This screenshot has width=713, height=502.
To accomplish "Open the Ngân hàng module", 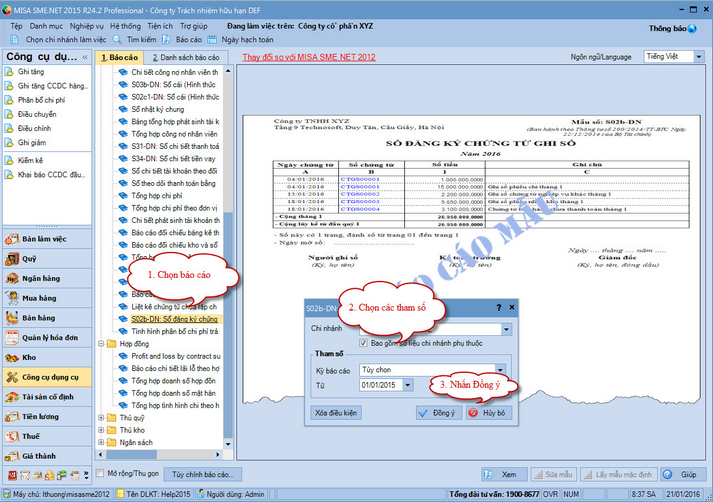I will 47,278.
